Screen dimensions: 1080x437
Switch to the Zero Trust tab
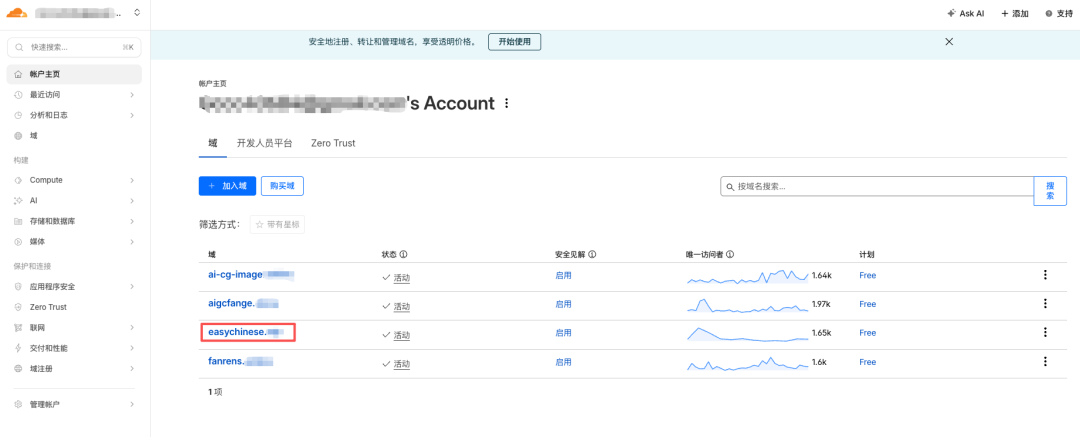(333, 143)
